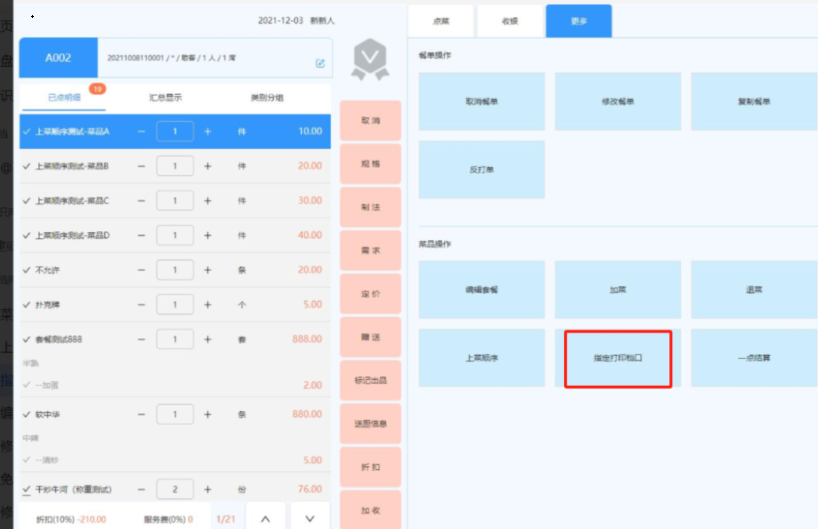
Task: Select the 类别分组 tab
Action: pyautogui.click(x=266, y=98)
